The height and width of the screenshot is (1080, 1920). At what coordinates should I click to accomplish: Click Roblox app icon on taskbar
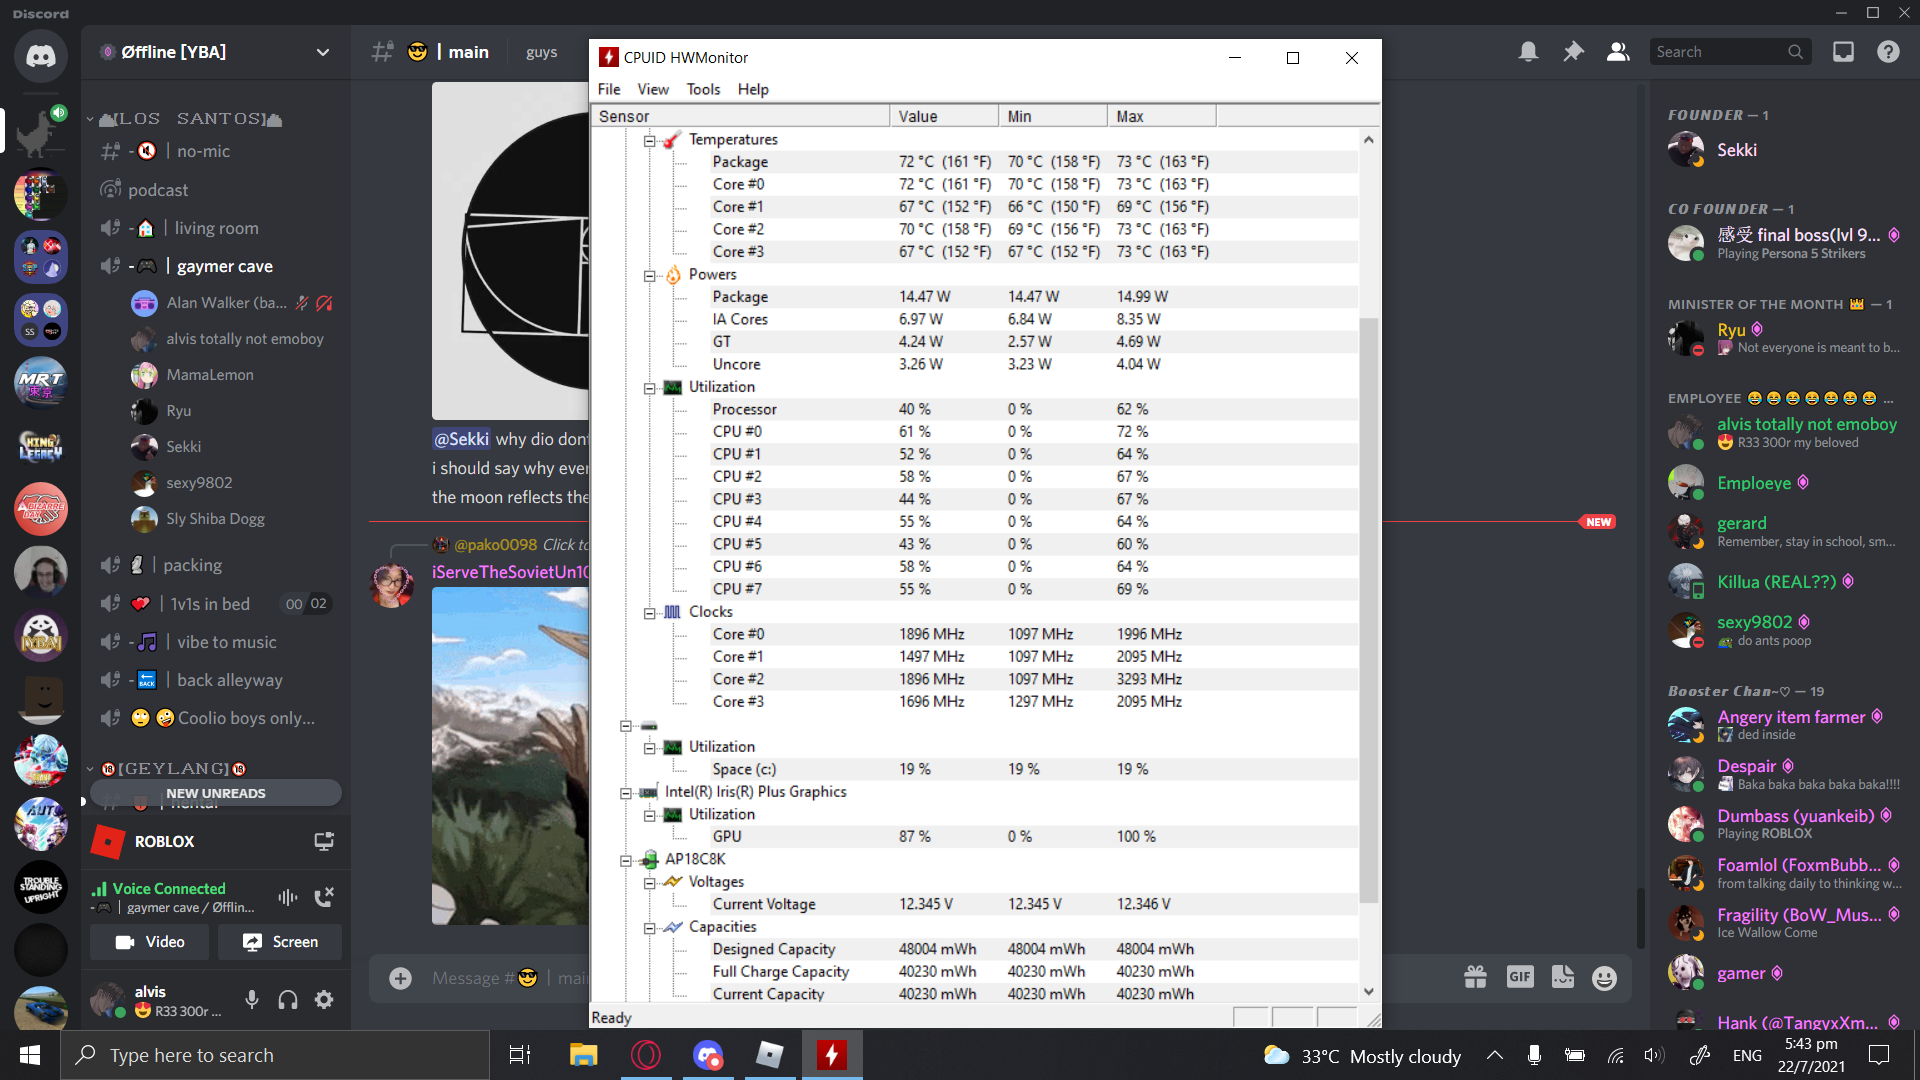[770, 1055]
